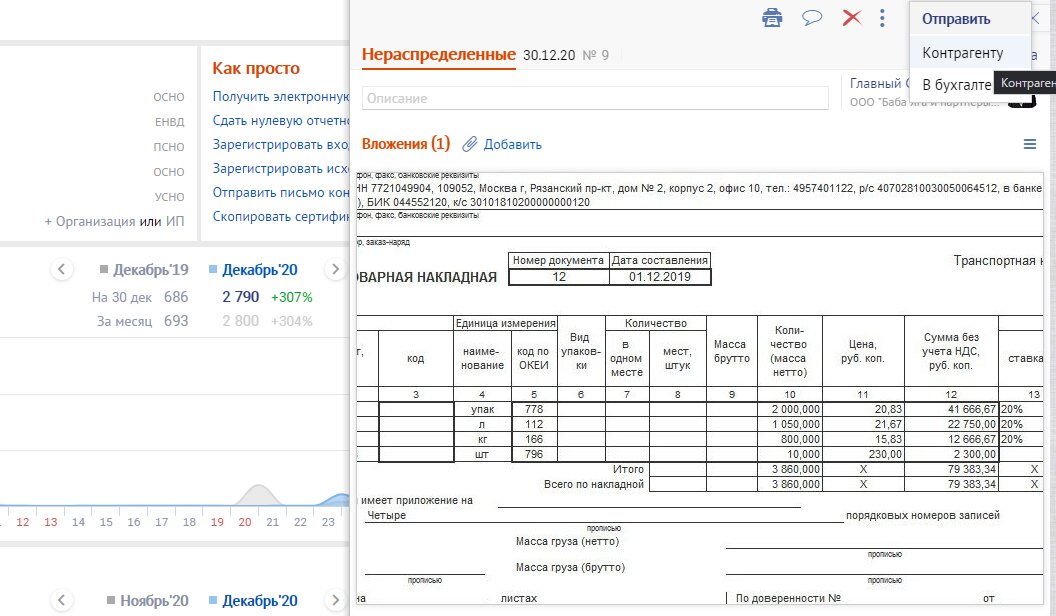Delete document with red cross icon

click(852, 18)
